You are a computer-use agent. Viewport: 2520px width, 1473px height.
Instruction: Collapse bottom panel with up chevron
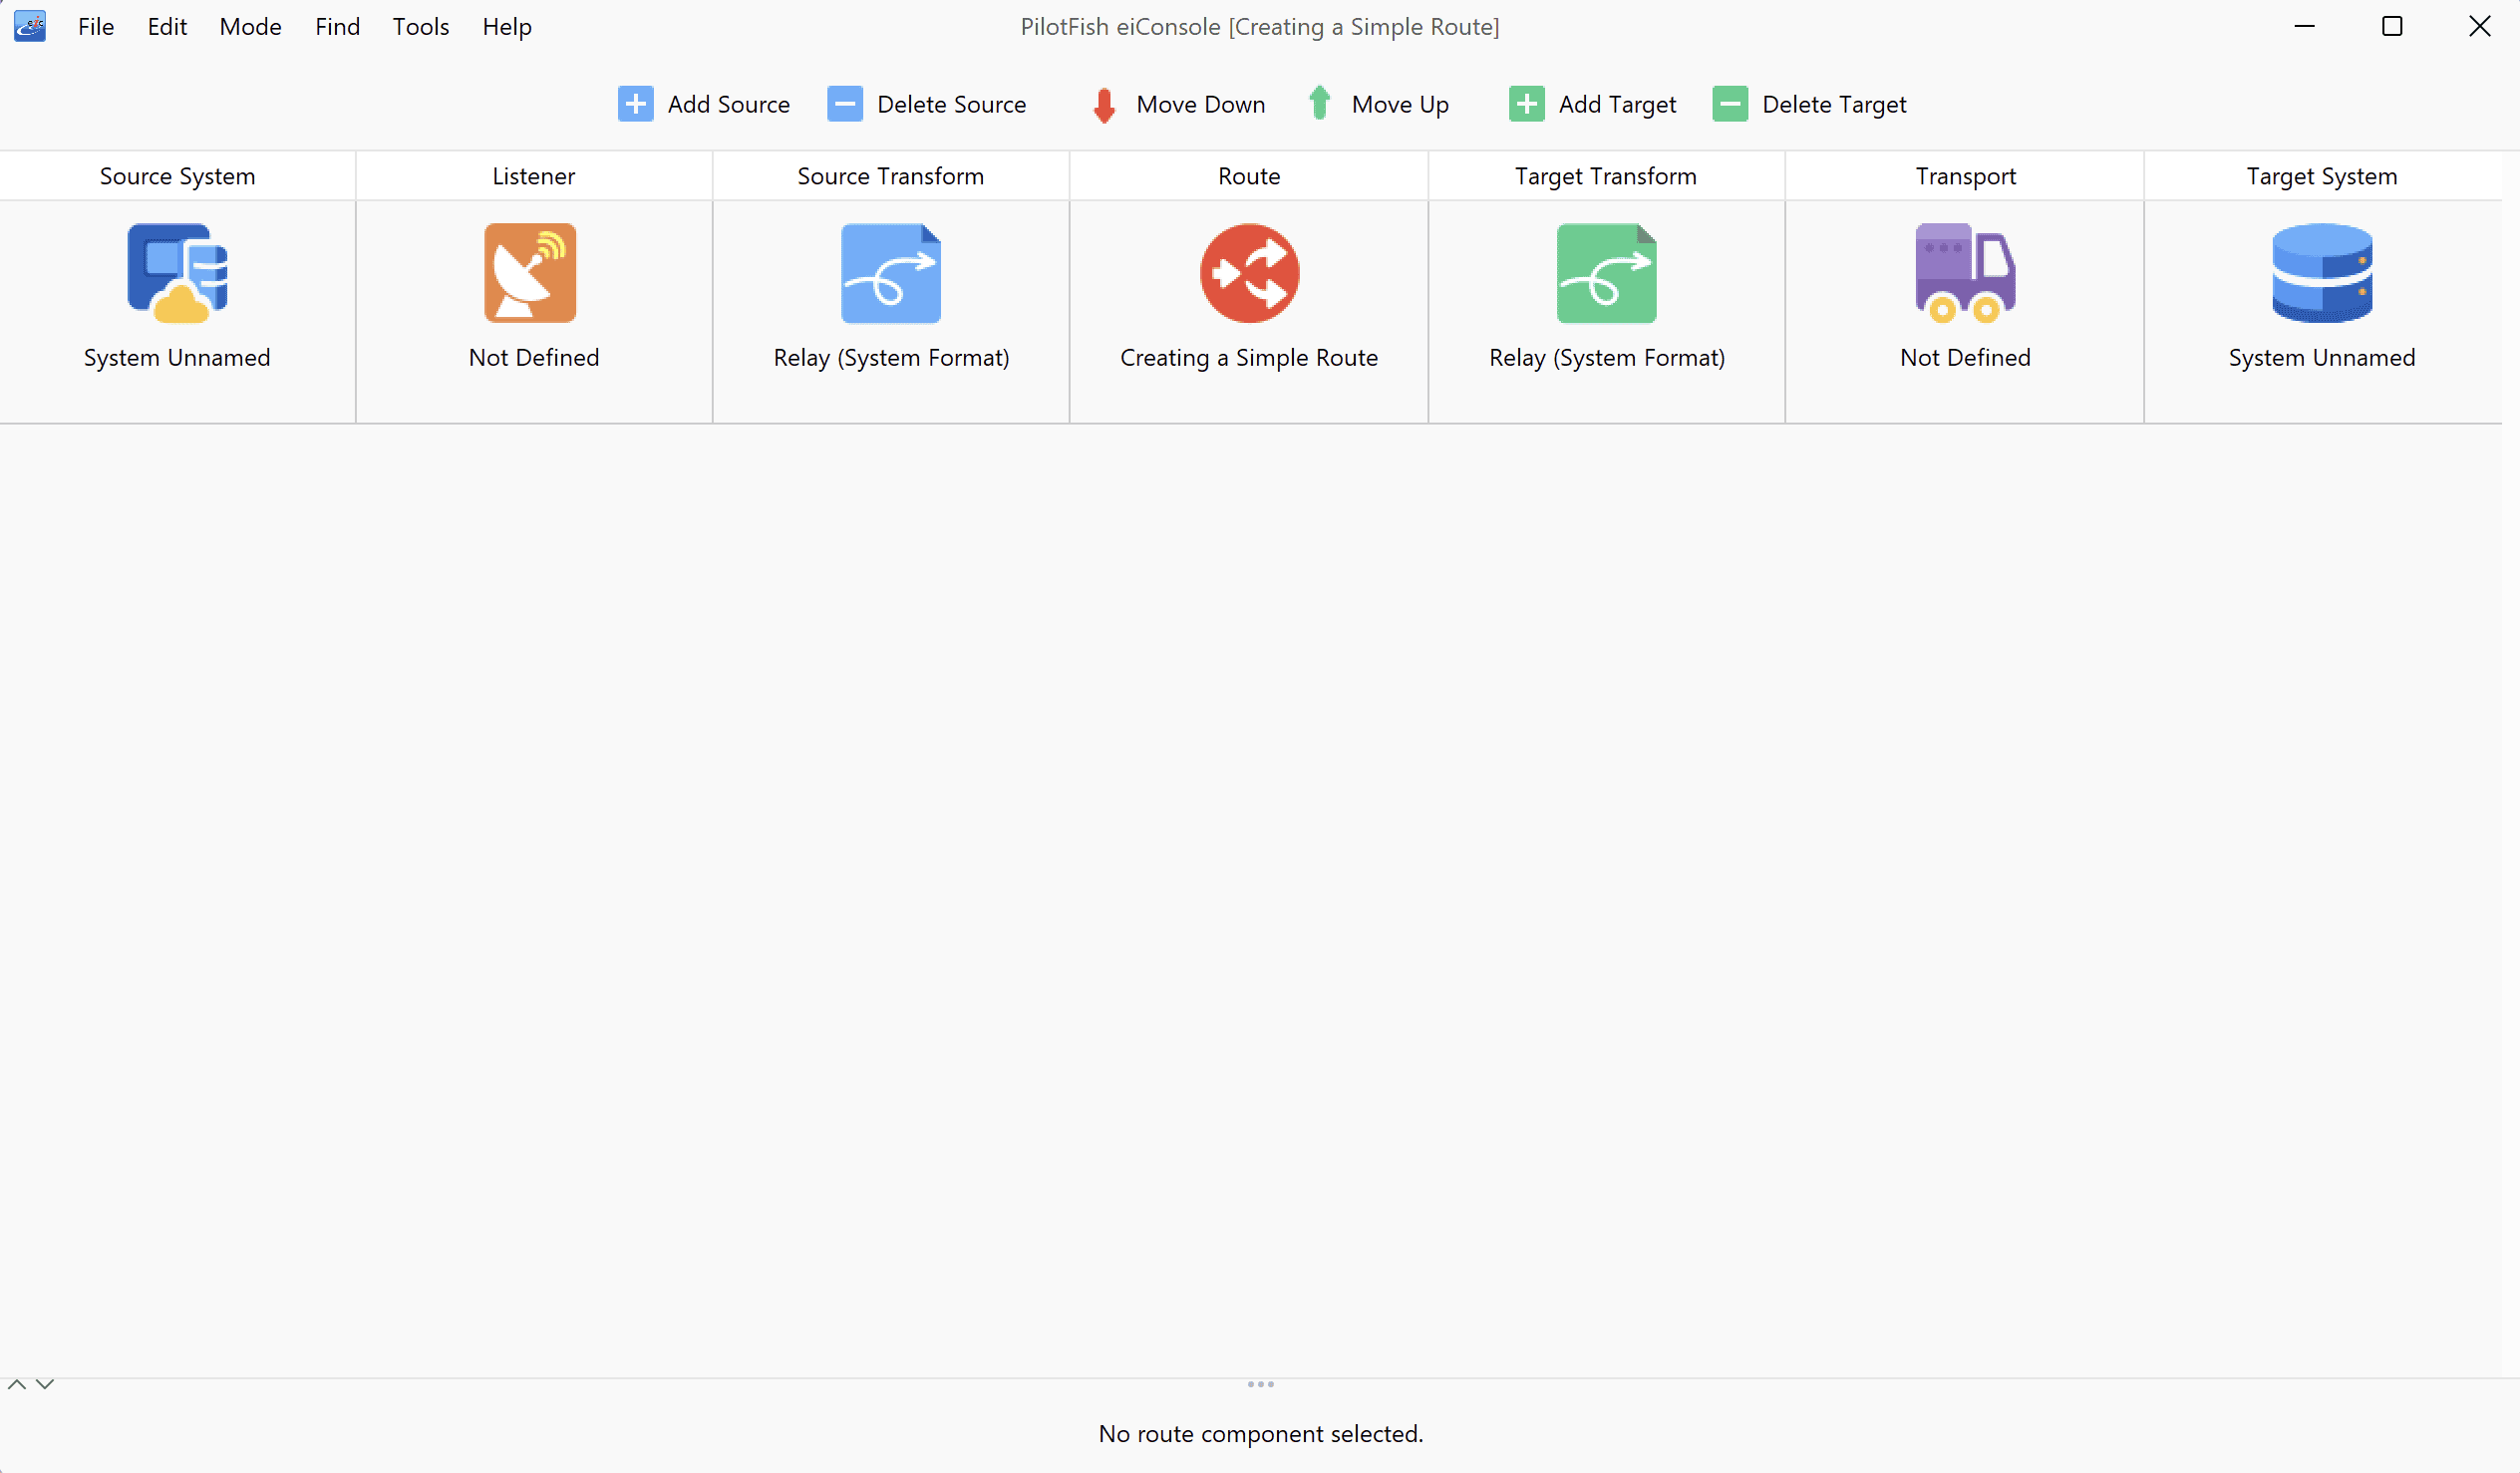pos(17,1384)
